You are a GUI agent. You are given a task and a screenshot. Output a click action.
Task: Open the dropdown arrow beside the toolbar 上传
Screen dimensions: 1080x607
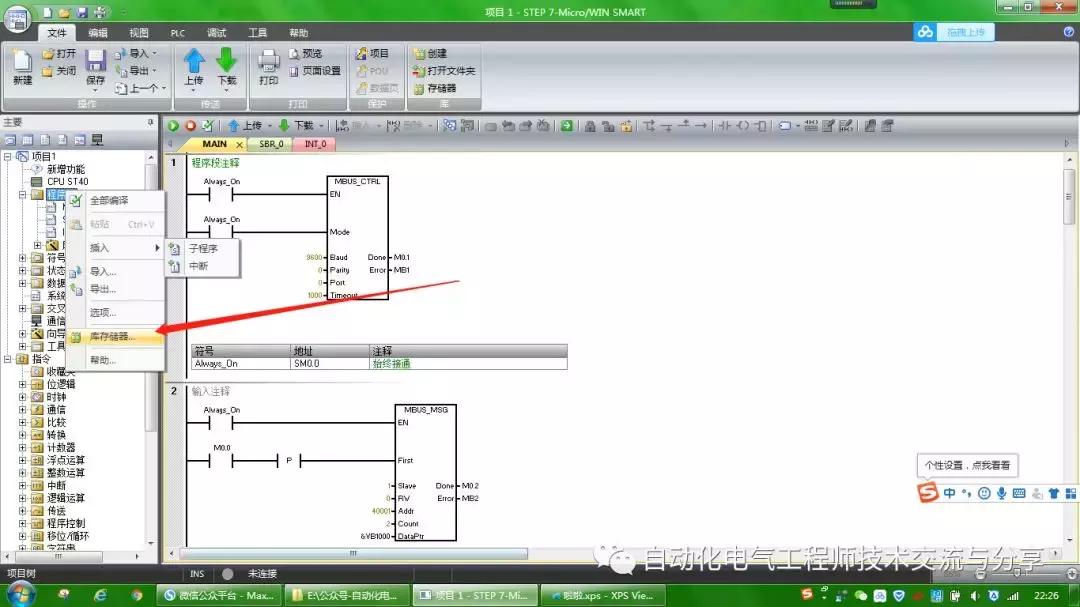point(269,125)
